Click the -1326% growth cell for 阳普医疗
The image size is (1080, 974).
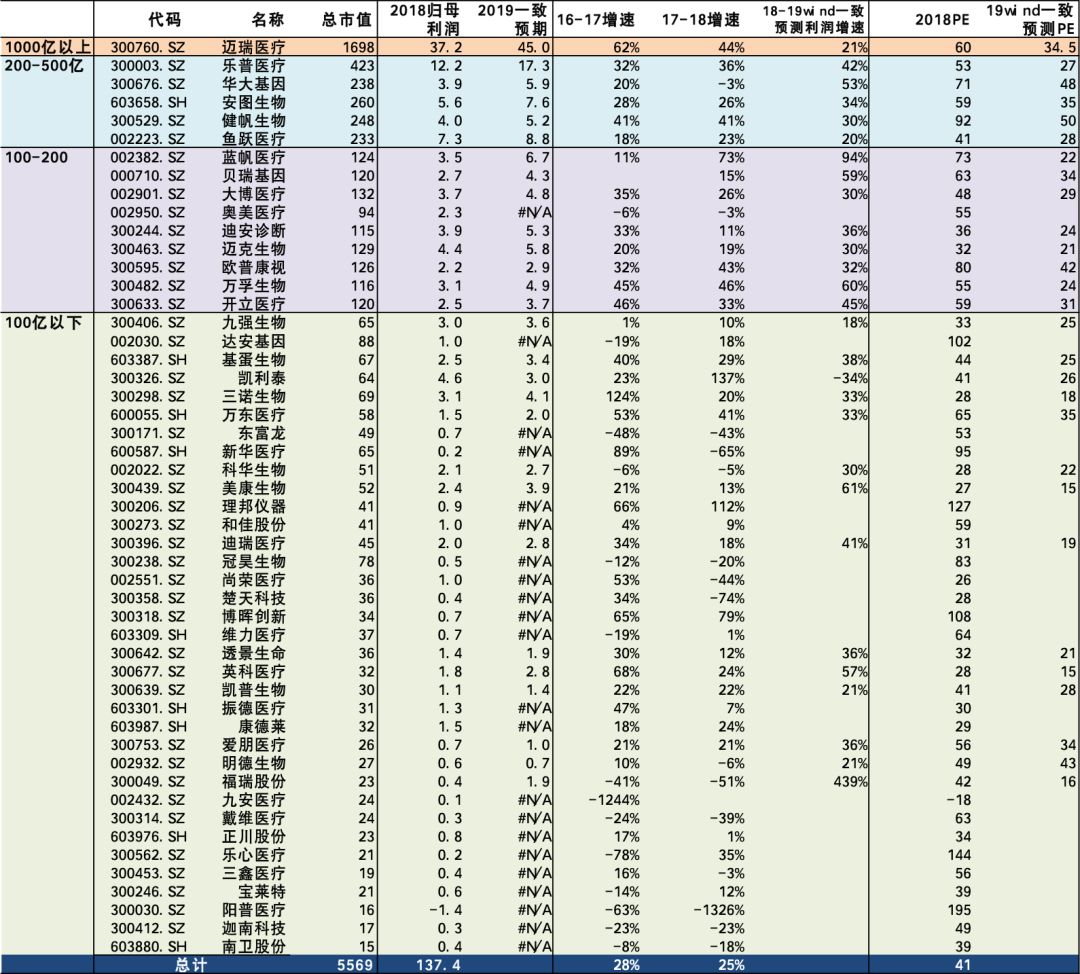click(718, 910)
